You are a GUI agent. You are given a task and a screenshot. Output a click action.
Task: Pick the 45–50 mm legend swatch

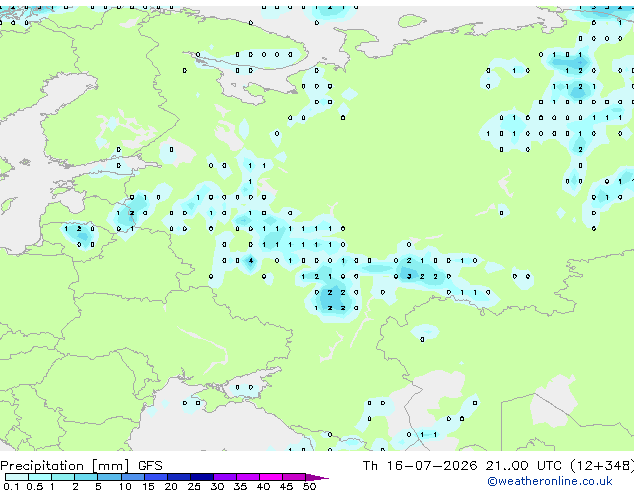[x=294, y=477]
